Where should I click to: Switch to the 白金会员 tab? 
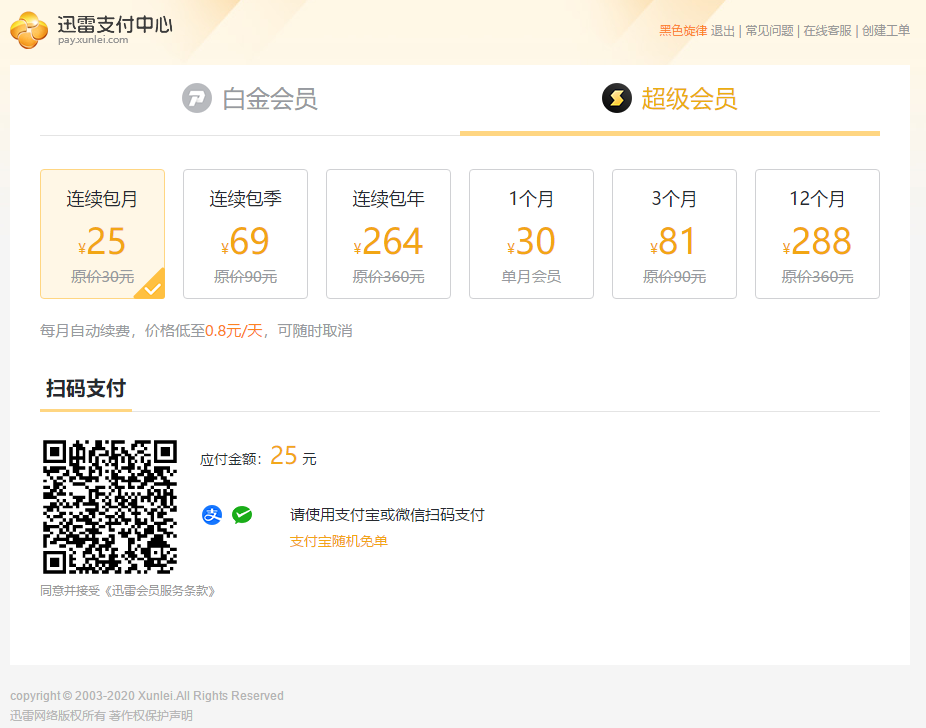(x=250, y=99)
